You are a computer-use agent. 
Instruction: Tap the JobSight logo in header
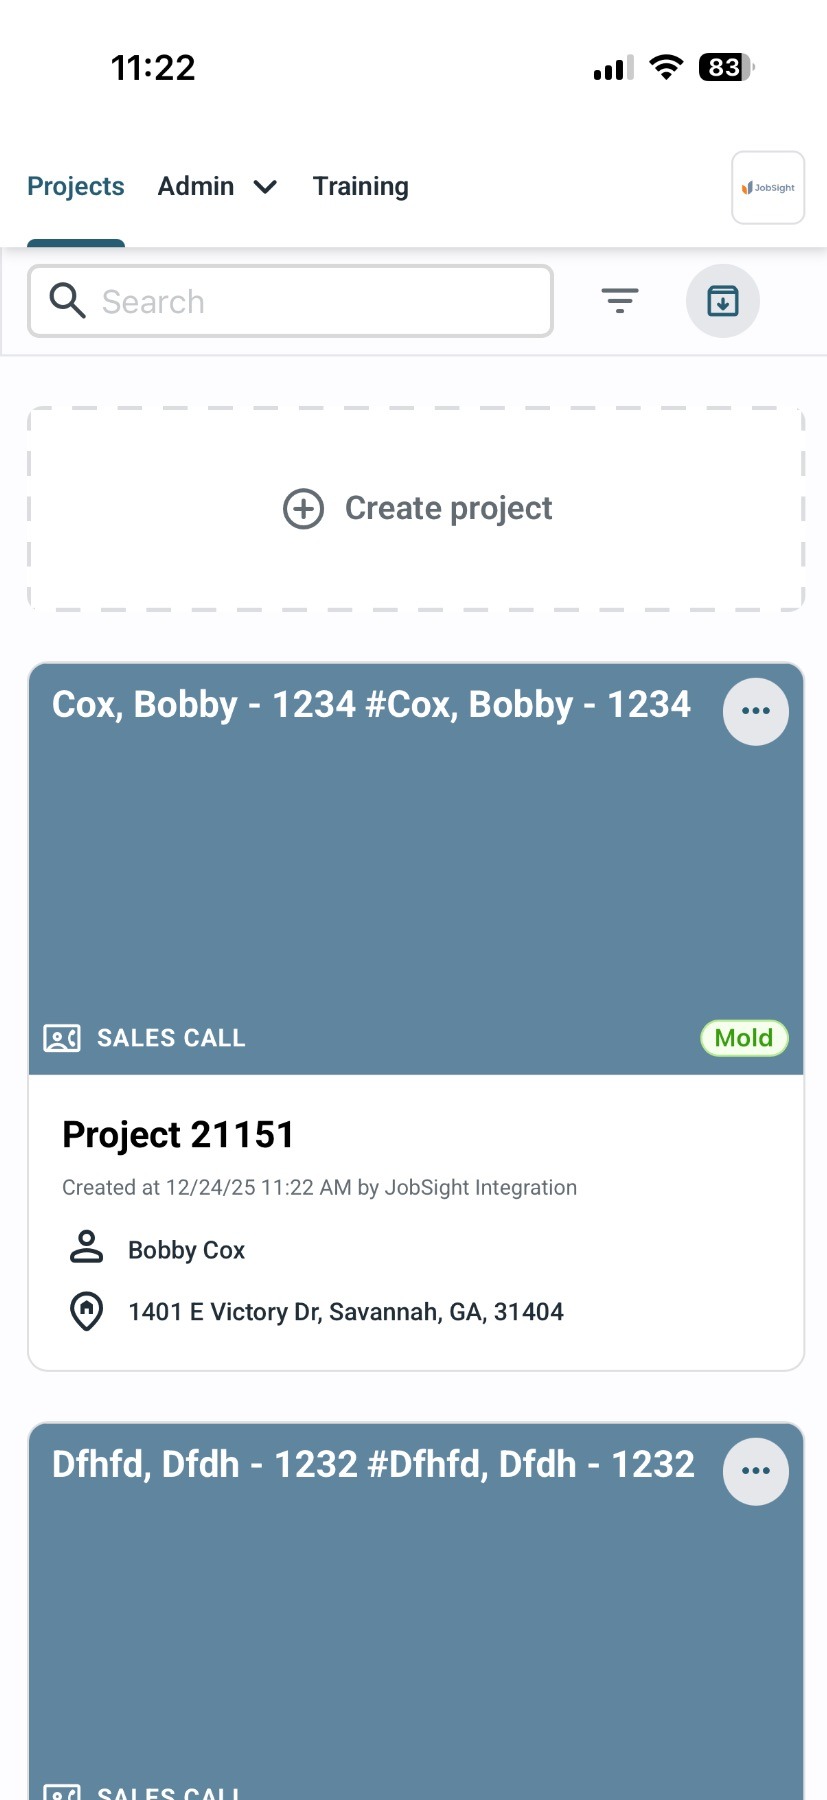[x=768, y=188]
